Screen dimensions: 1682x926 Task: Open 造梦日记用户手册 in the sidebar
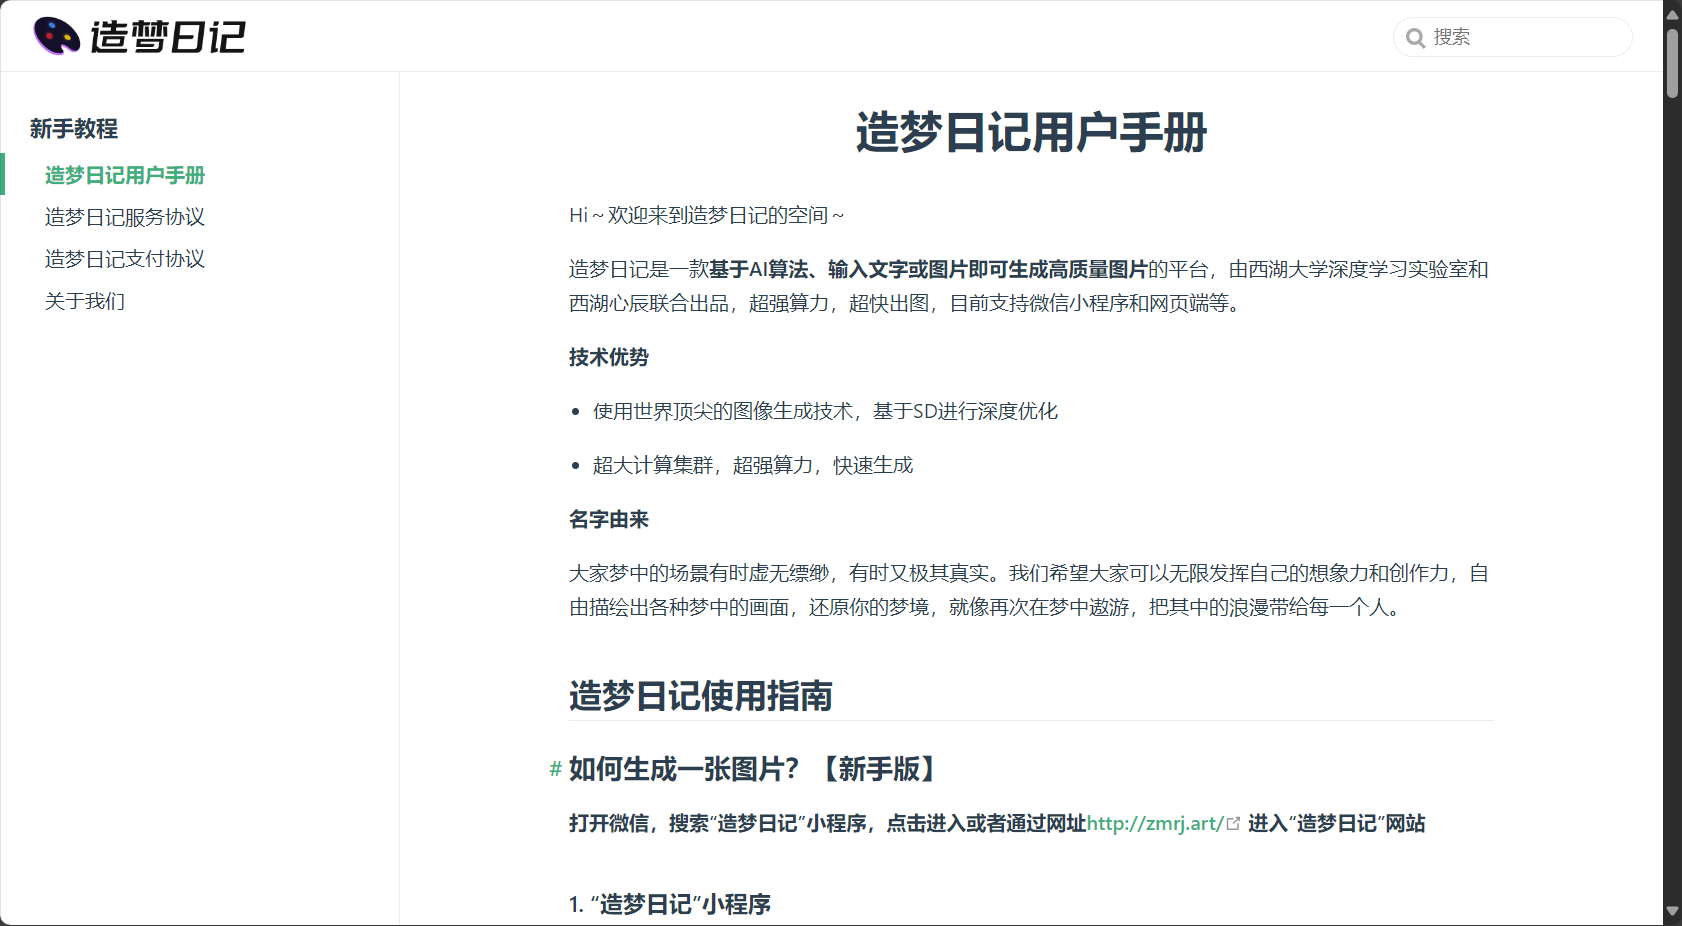[125, 175]
